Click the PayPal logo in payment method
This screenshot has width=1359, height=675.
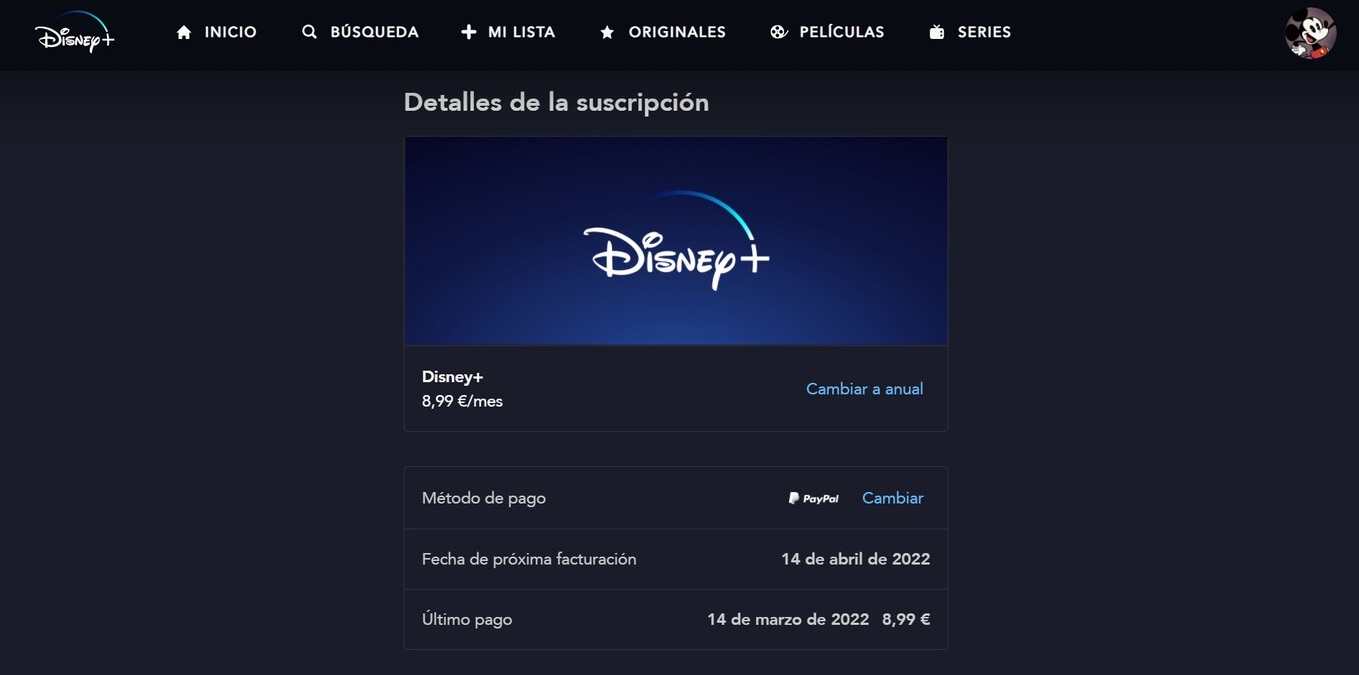(x=813, y=498)
